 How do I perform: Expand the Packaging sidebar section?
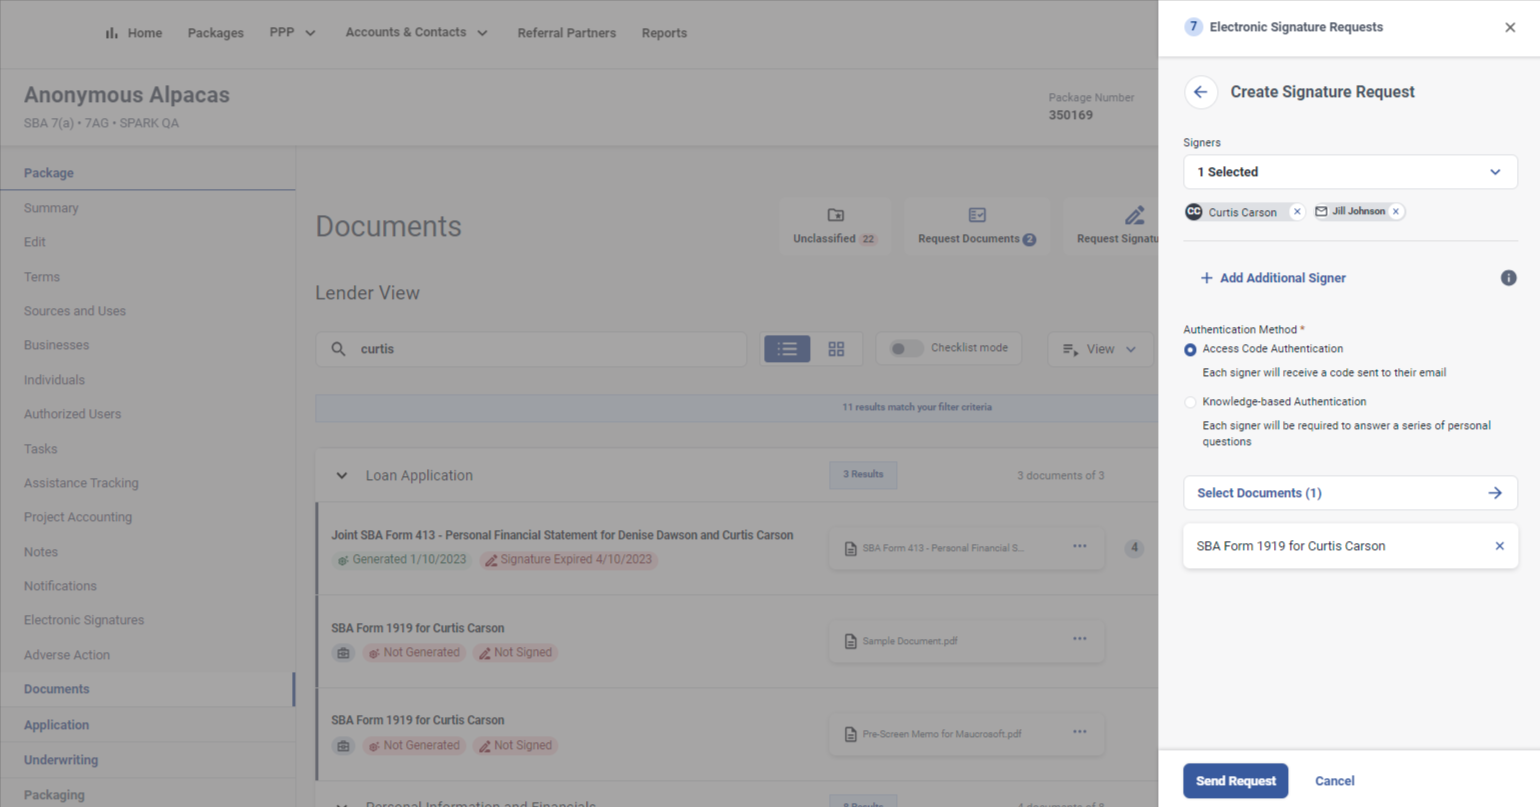pos(54,795)
